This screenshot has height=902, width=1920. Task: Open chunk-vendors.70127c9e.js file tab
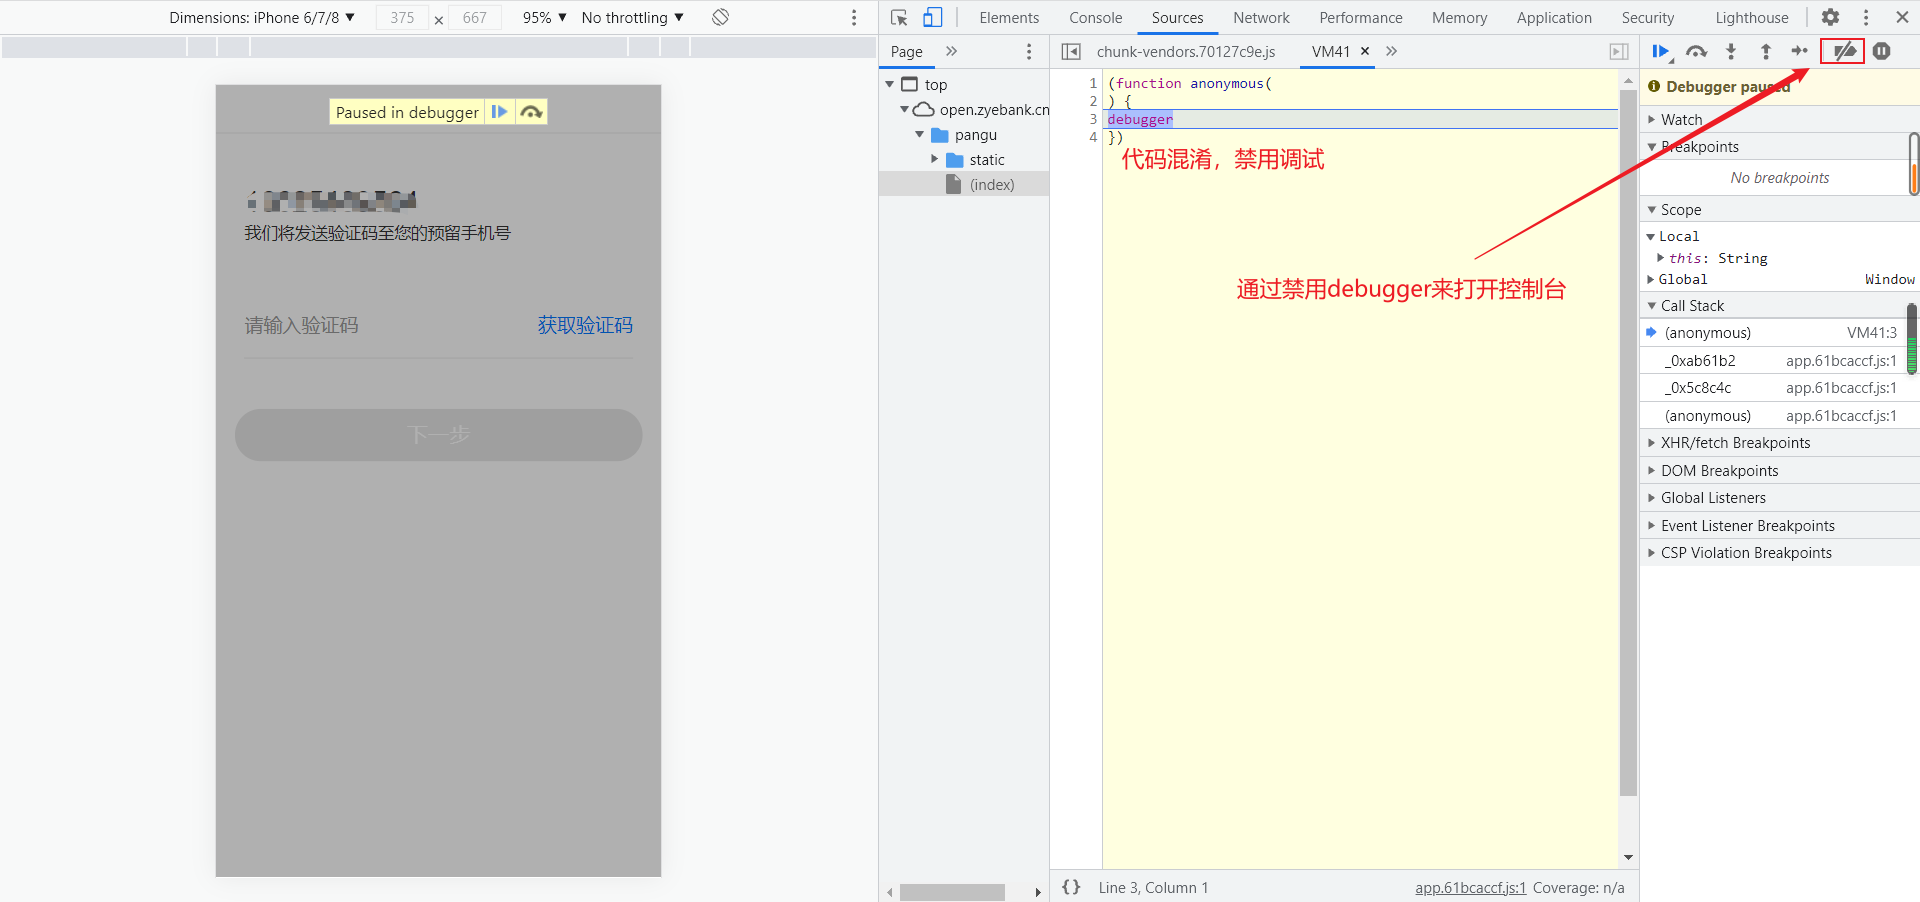pyautogui.click(x=1186, y=52)
